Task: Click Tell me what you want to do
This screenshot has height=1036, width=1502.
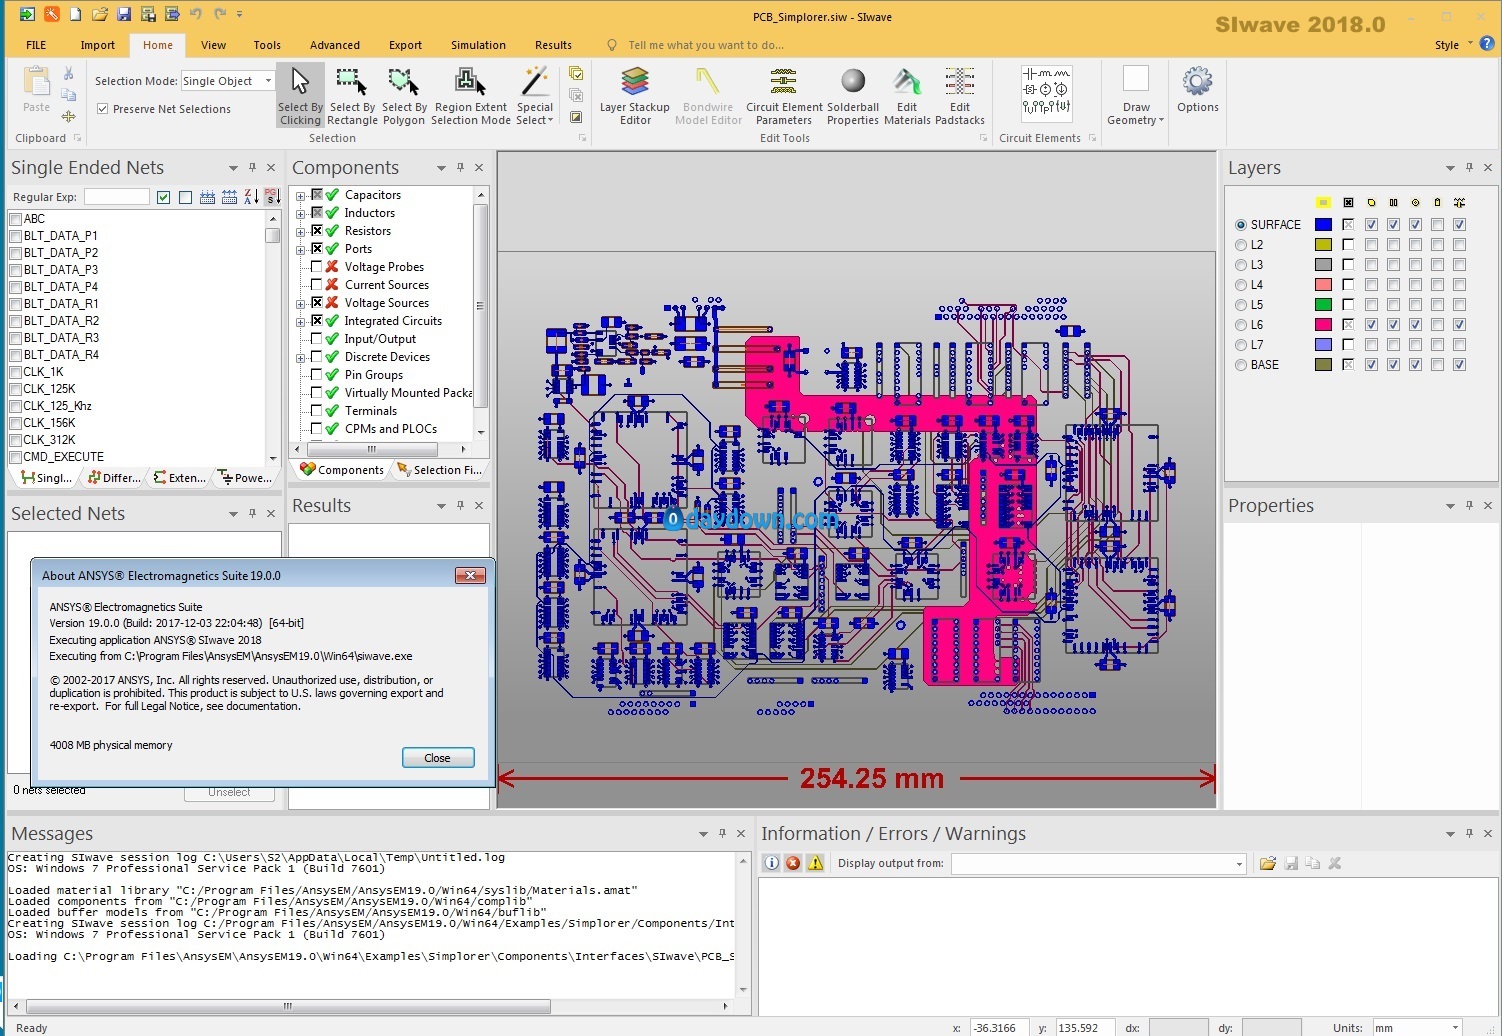Action: pos(706,45)
